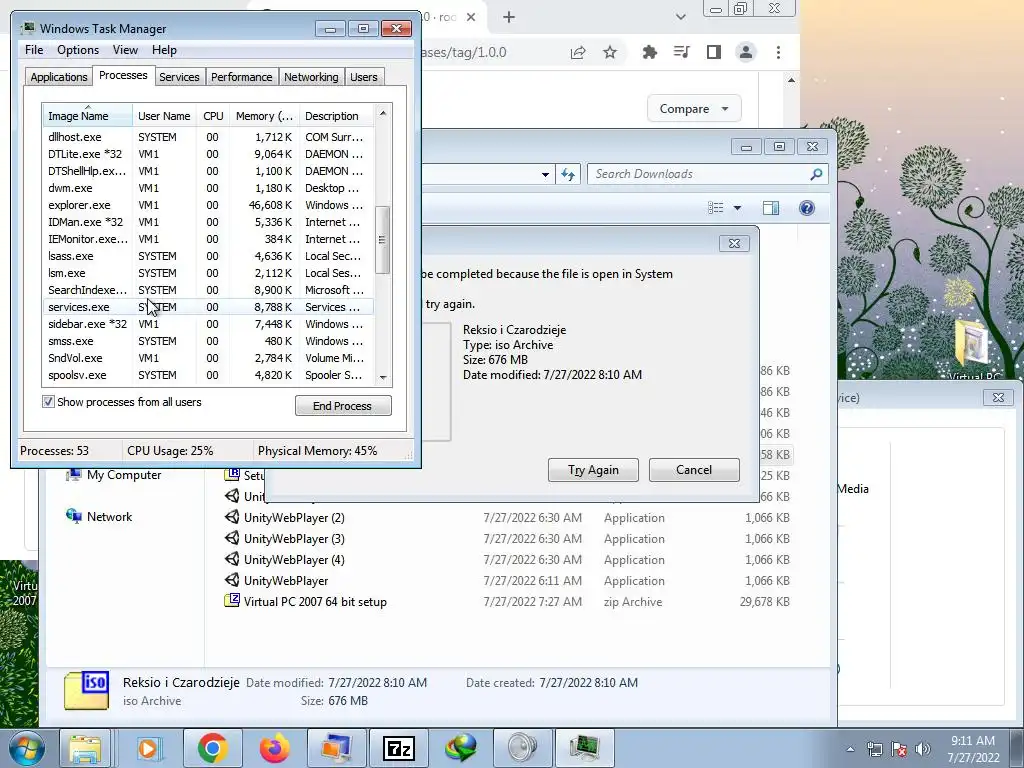Switch to Users tab
Image resolution: width=1024 pixels, height=768 pixels.
[x=364, y=77]
